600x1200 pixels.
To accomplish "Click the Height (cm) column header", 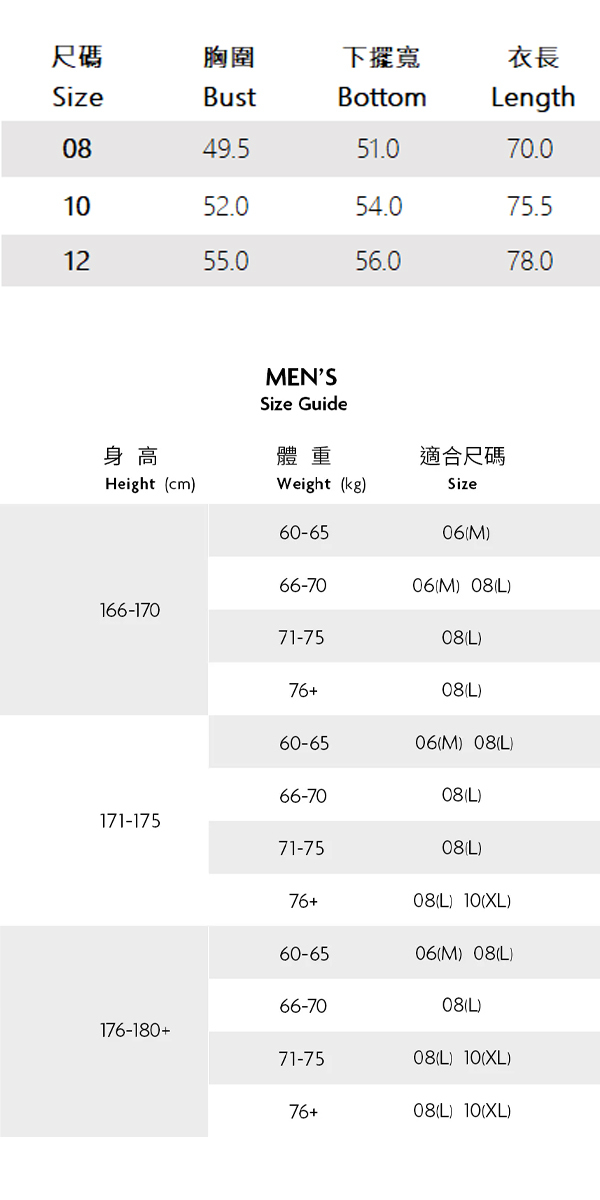I will pos(150,484).
